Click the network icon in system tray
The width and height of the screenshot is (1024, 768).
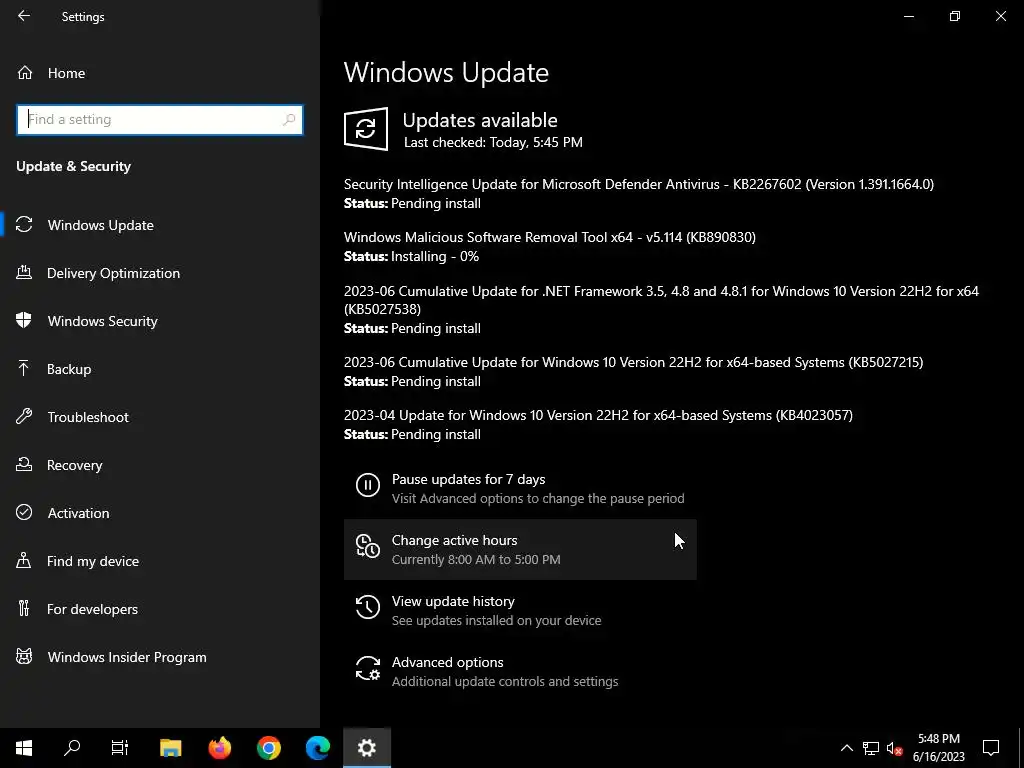pos(871,748)
